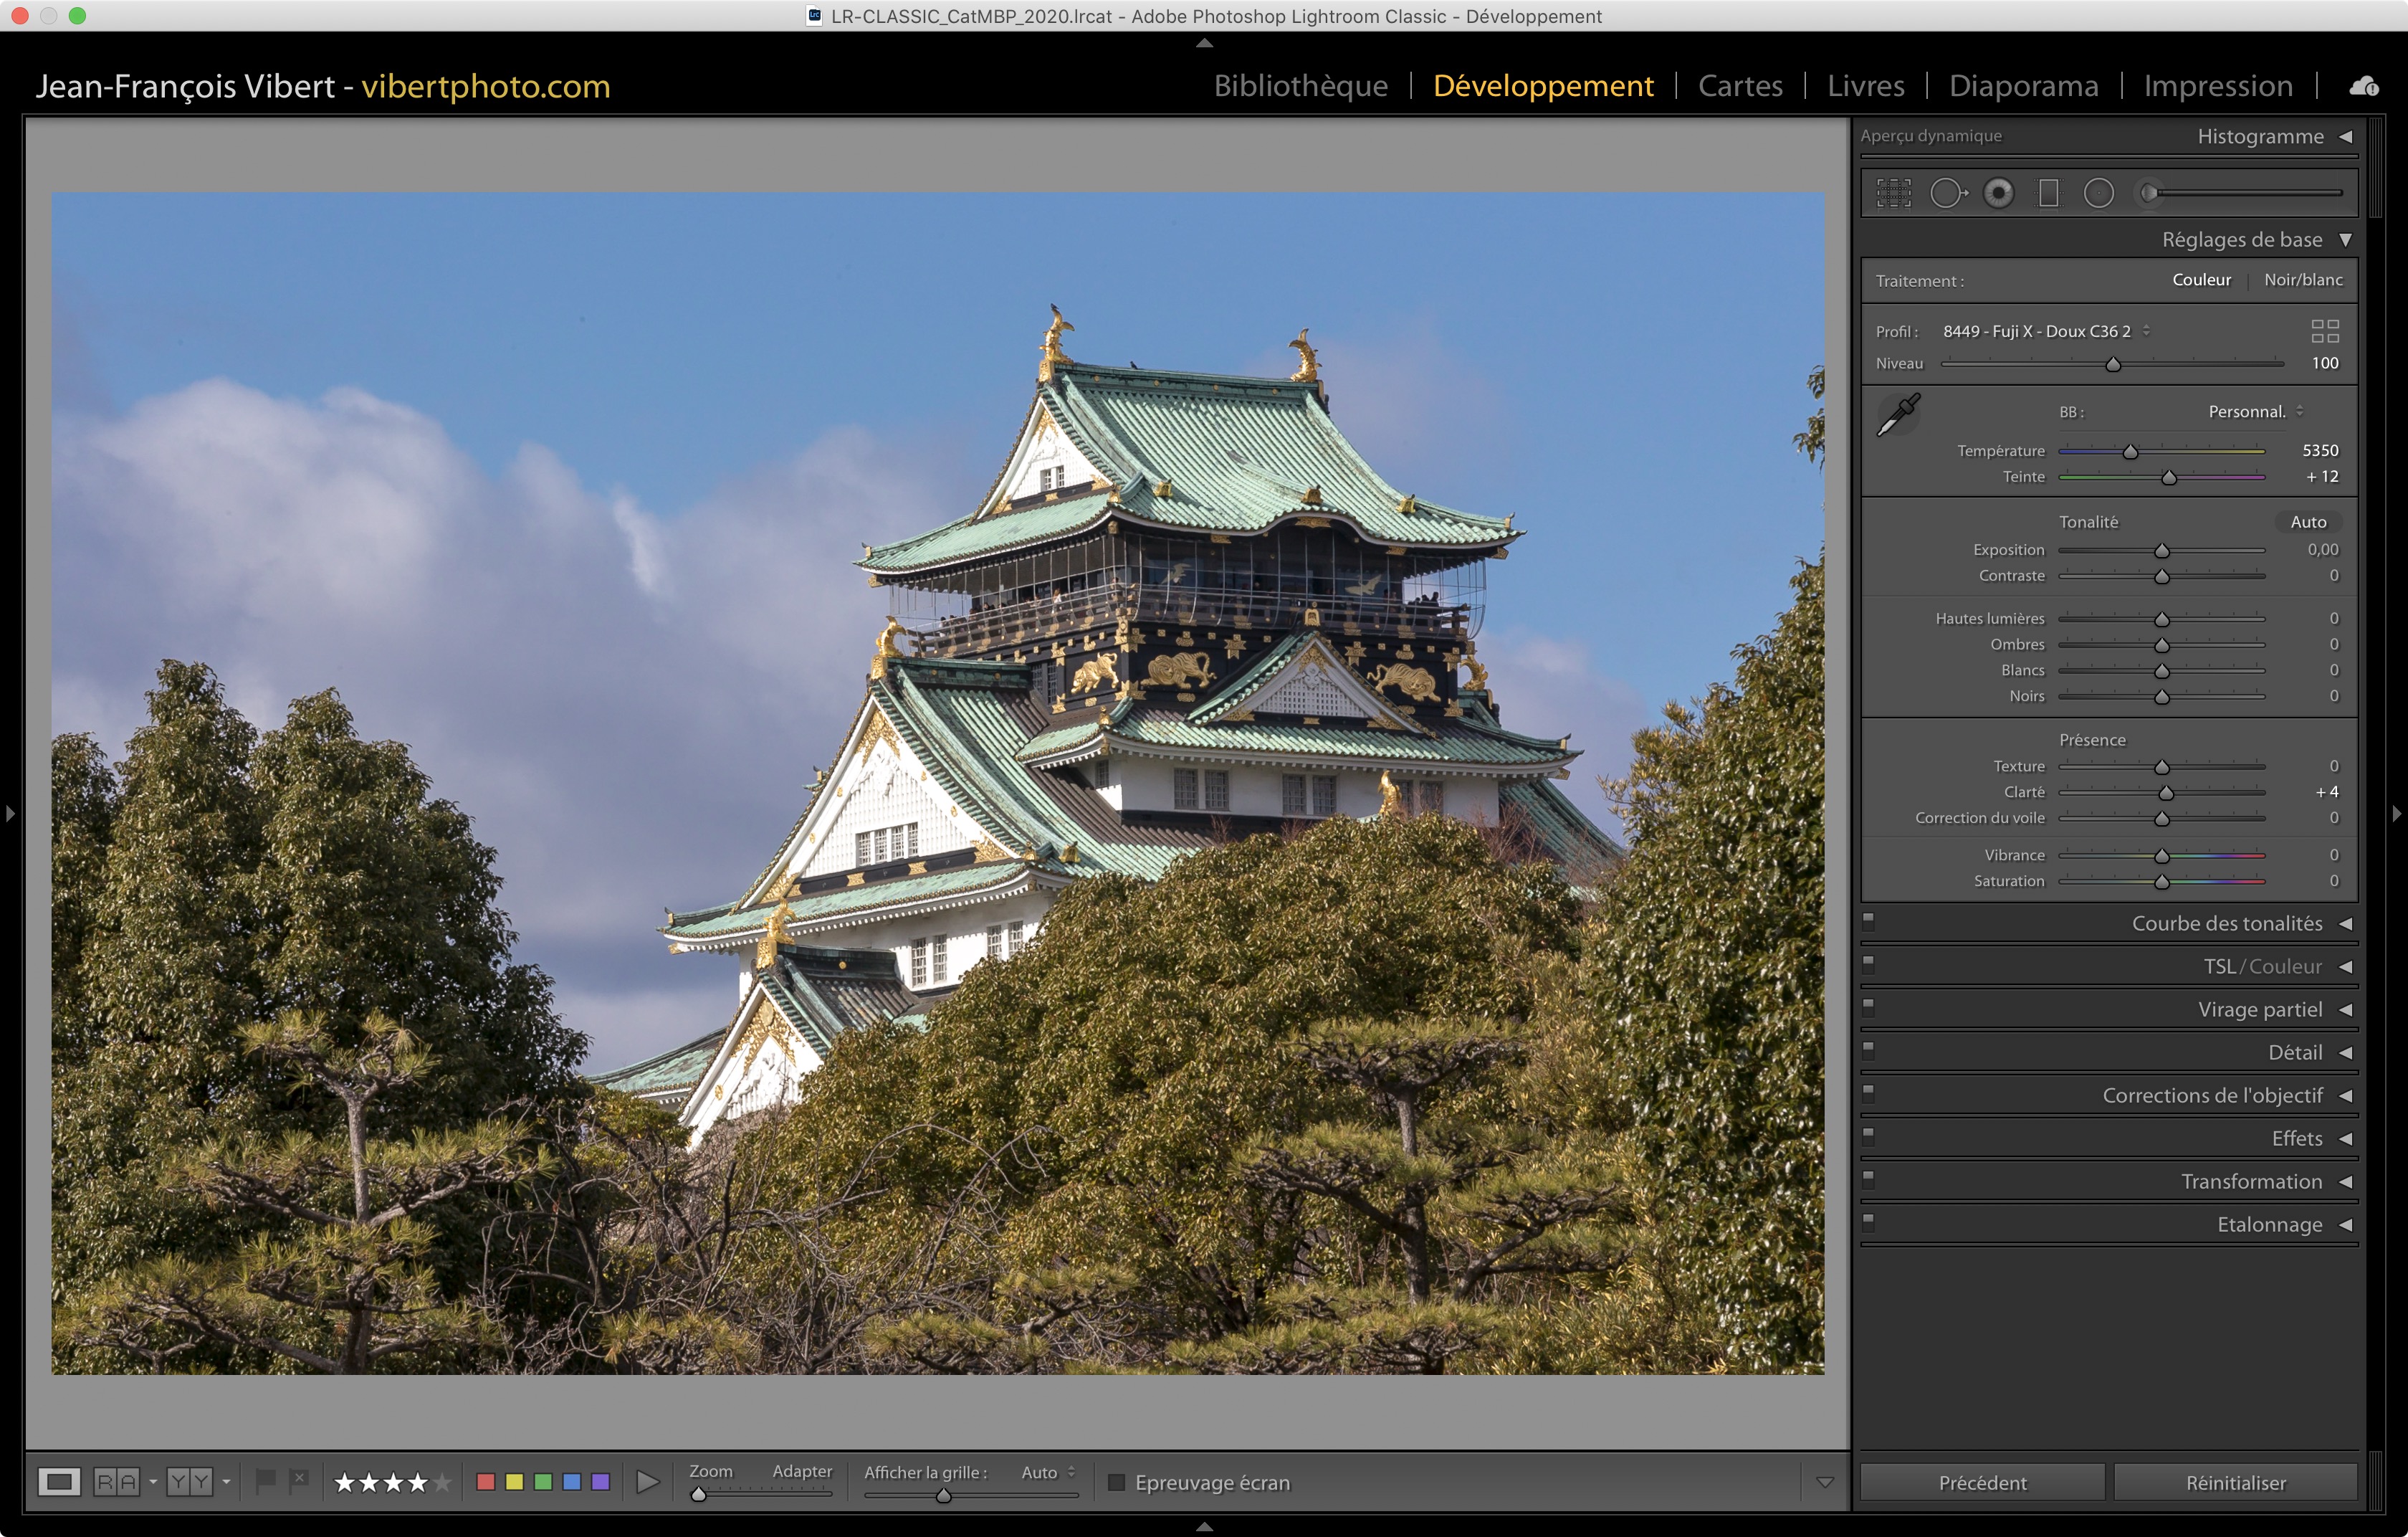Choose the Graduated Filter tool

(x=2048, y=193)
